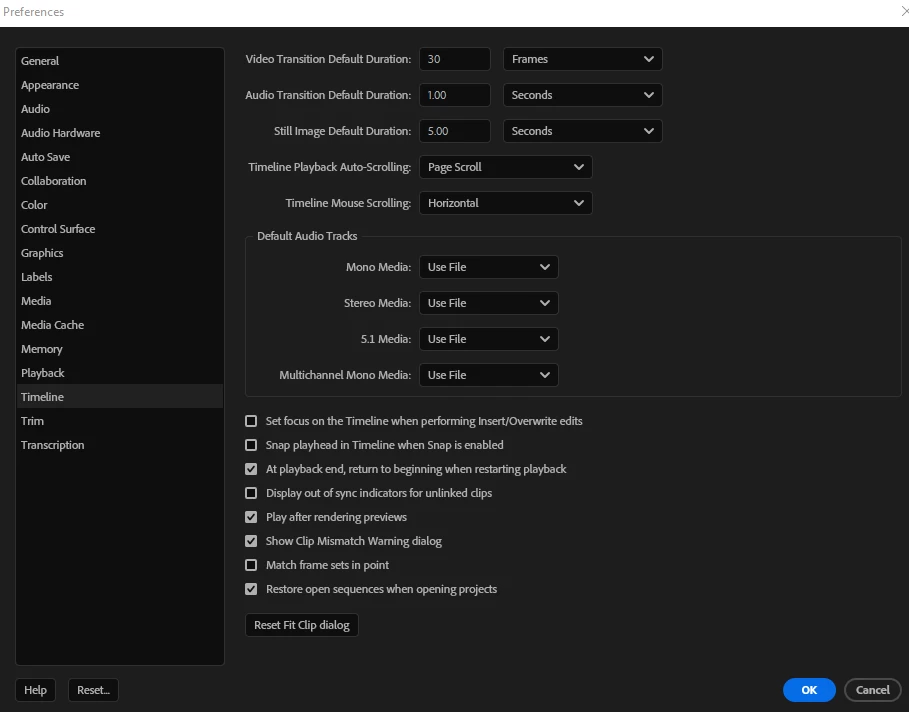Select Labels in the preferences list
The width and height of the screenshot is (909, 712).
click(119, 277)
